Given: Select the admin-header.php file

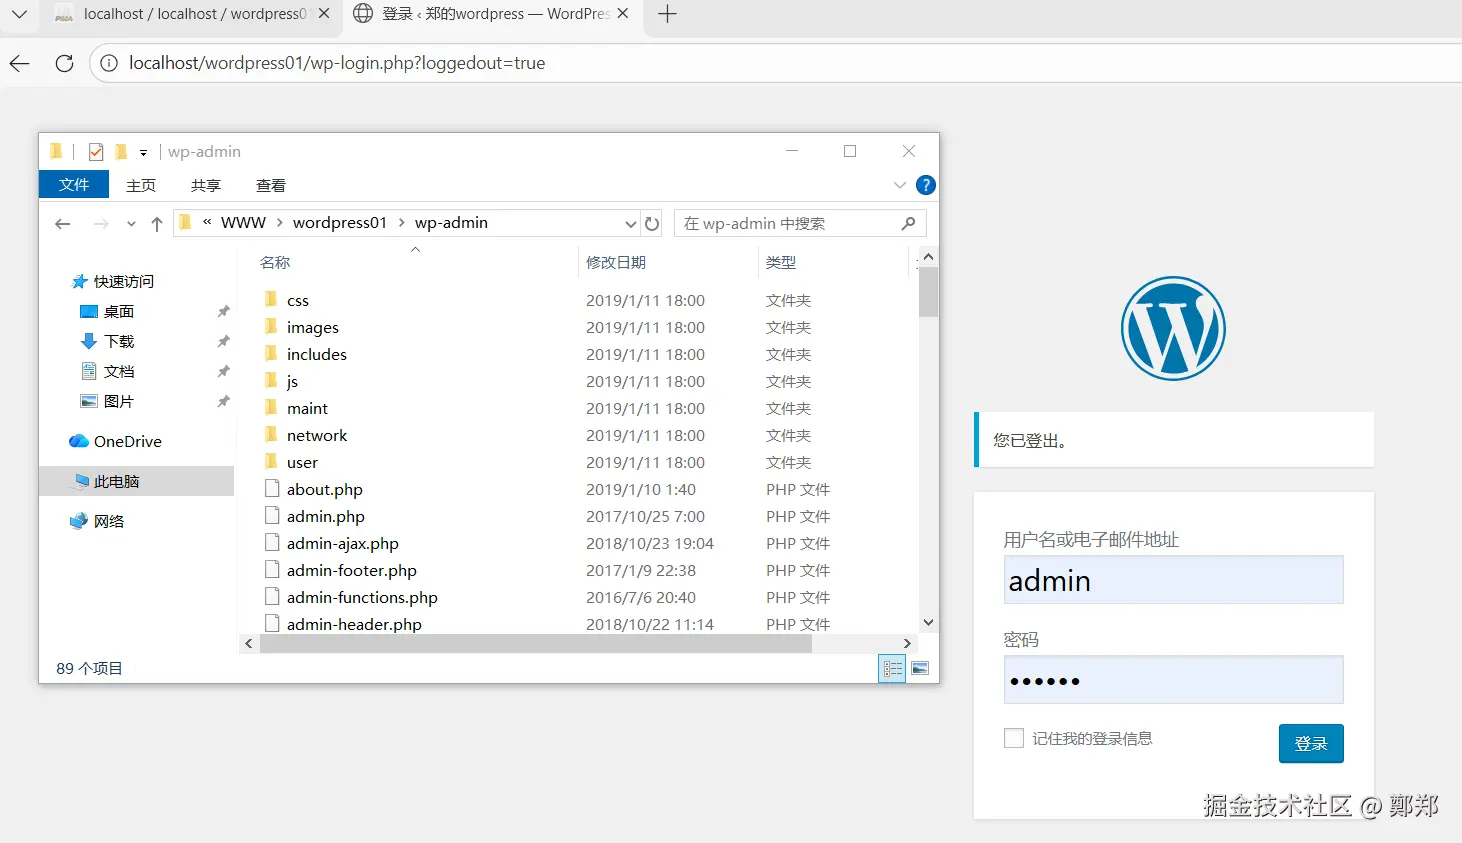Looking at the screenshot, I should coord(354,625).
